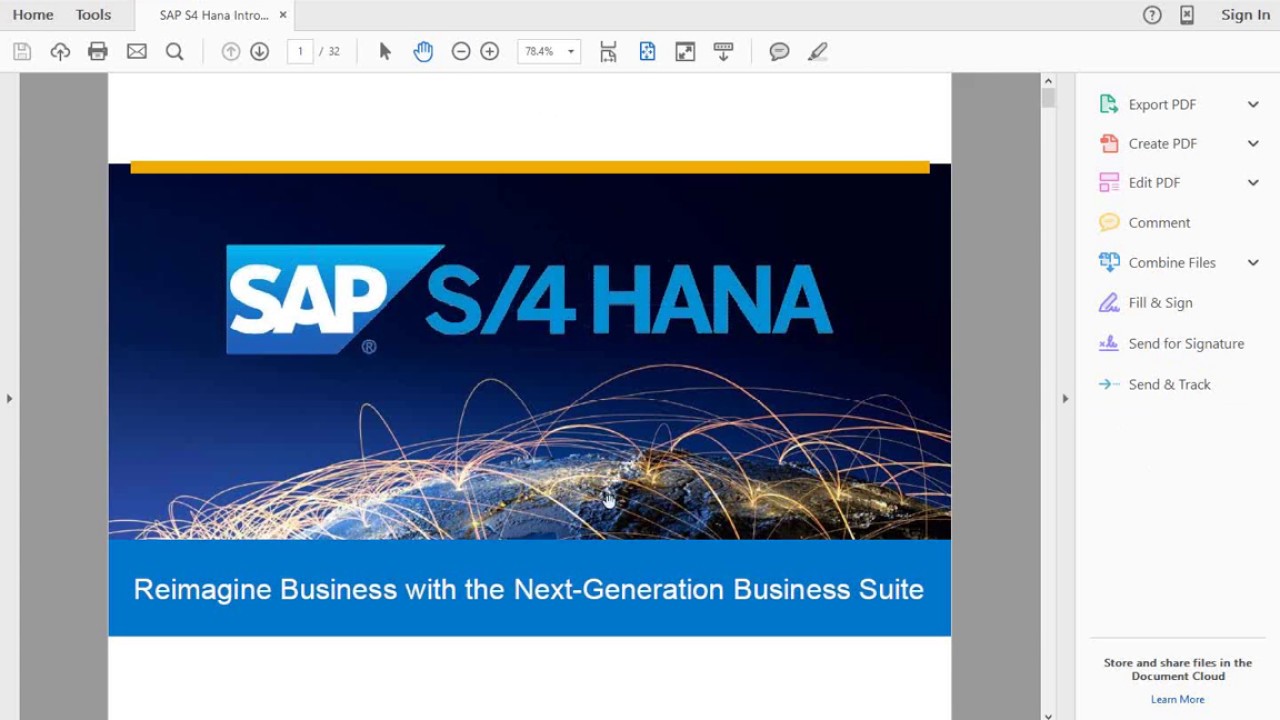Zoom out with the minus icon
The height and width of the screenshot is (720, 1280).
pos(461,52)
